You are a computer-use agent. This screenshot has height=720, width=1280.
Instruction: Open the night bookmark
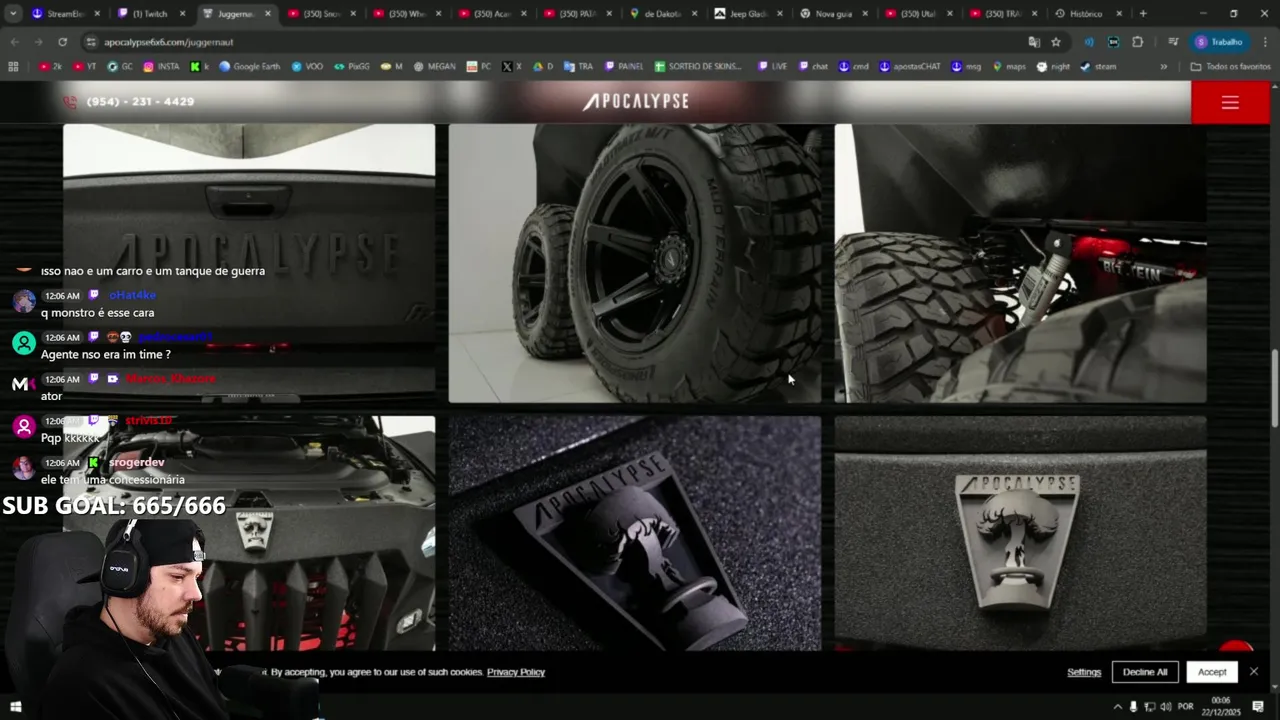[1053, 67]
